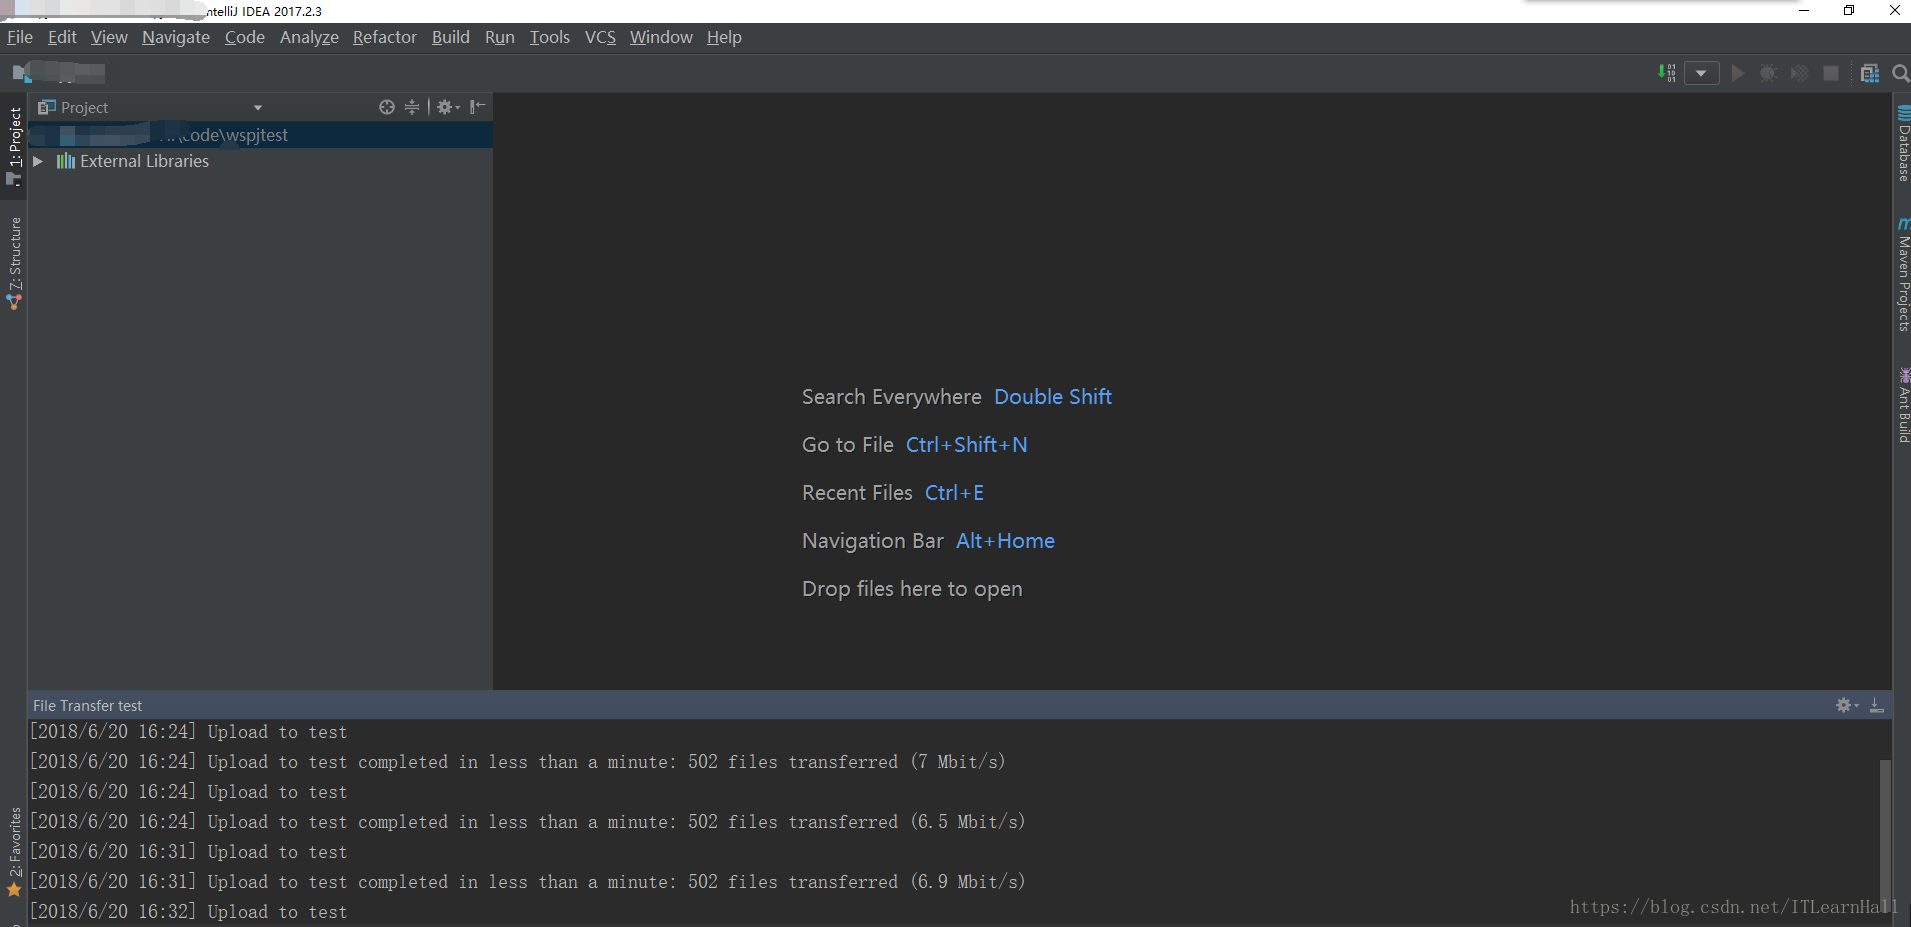Click the Scroll from Source target icon

pyautogui.click(x=387, y=107)
